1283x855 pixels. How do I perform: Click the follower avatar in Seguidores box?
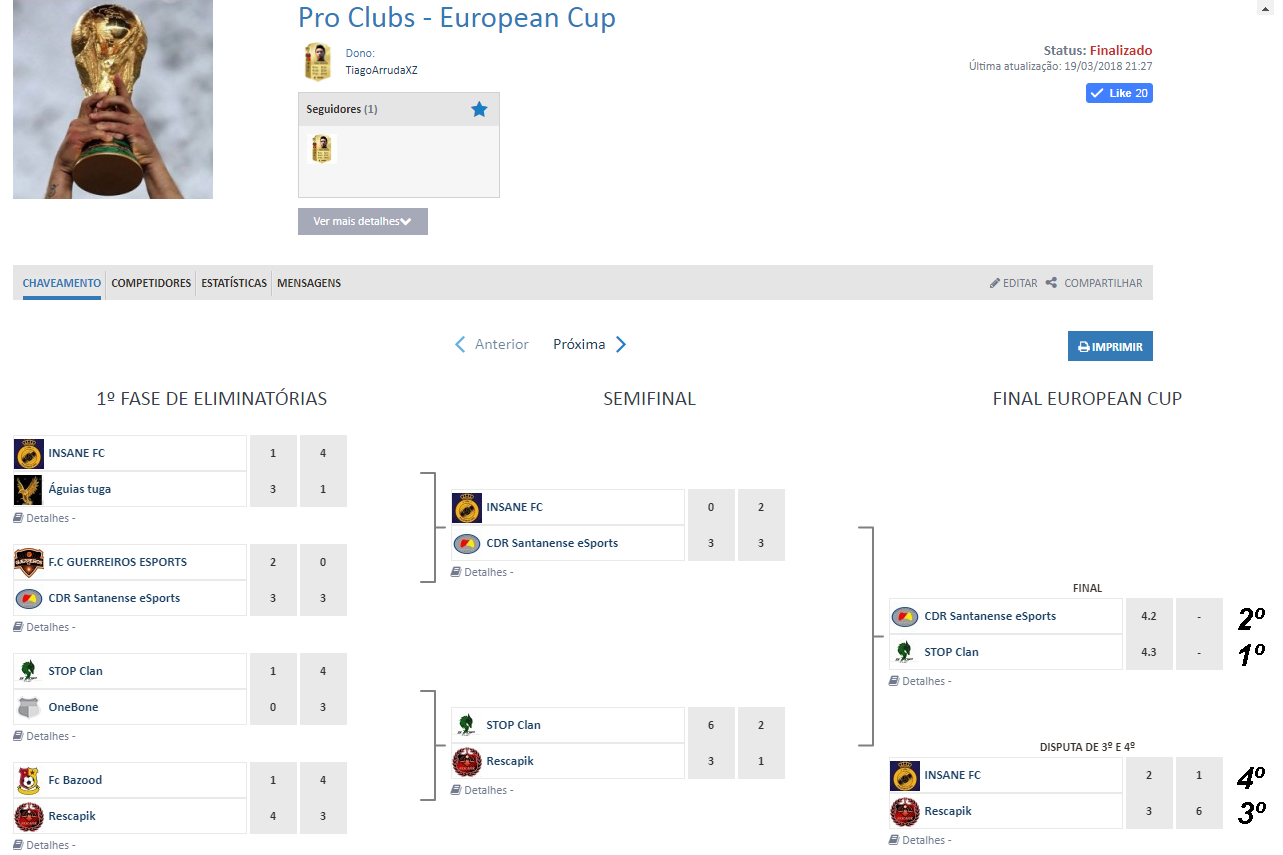321,150
